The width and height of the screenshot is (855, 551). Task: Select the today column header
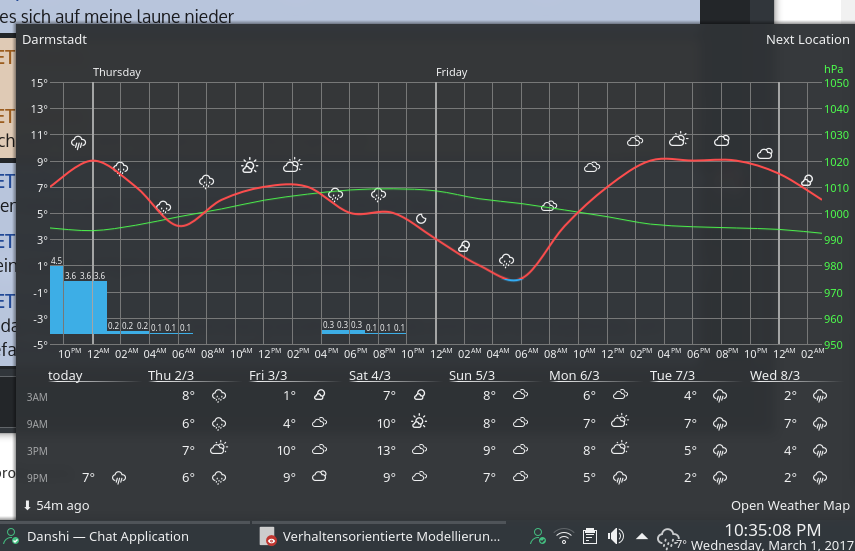[x=65, y=375]
